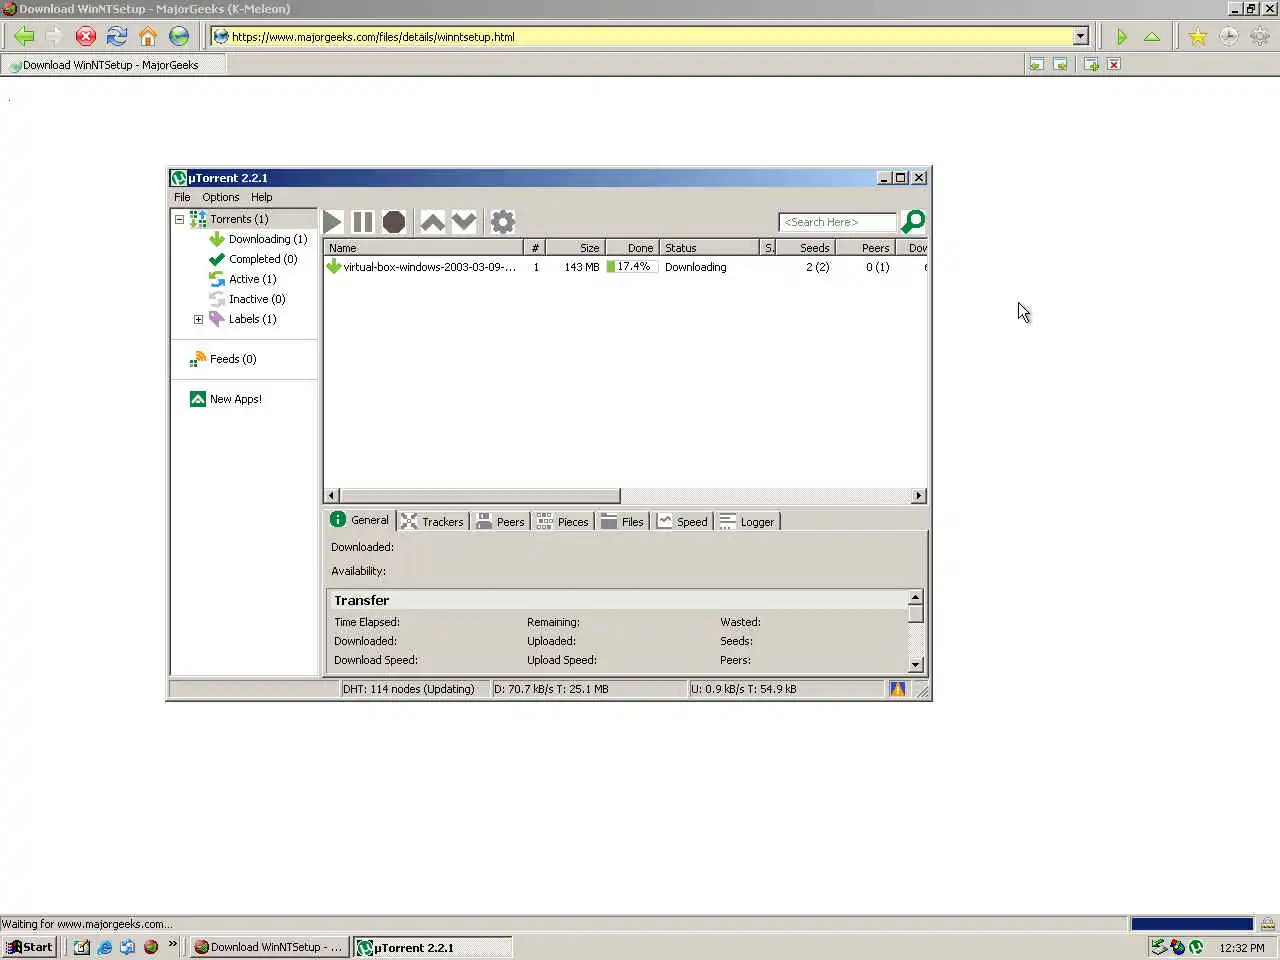Screen dimensions: 1280x960
Task: Move torrent up the queue
Action: point(432,222)
